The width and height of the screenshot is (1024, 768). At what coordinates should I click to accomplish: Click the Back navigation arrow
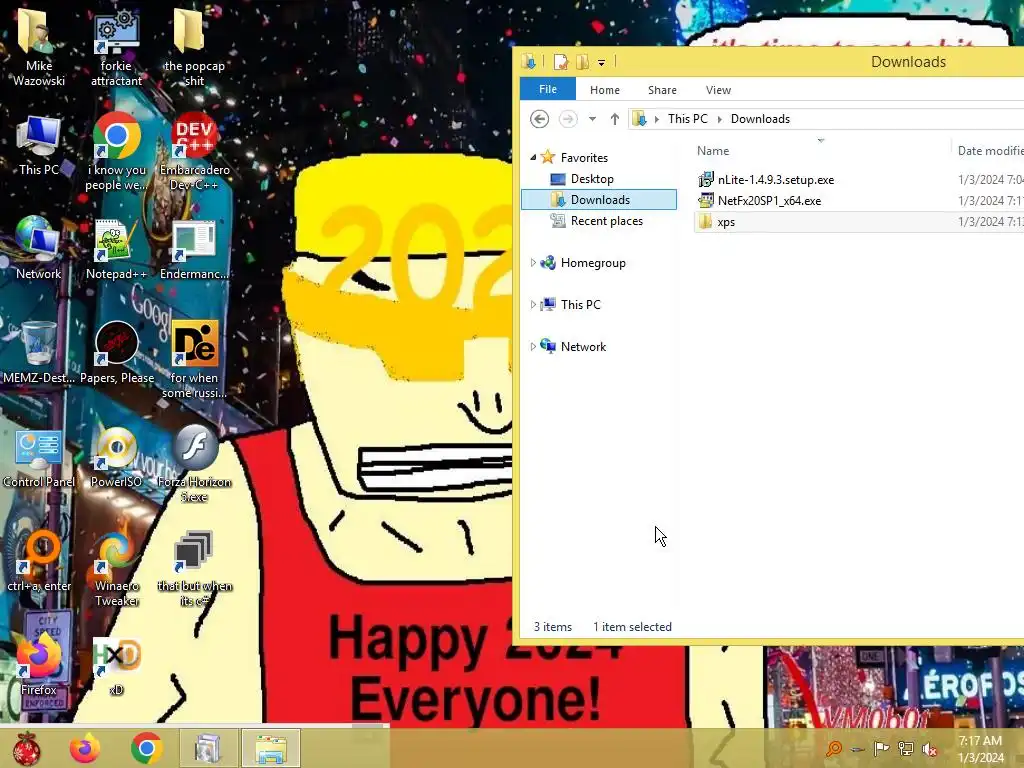(x=539, y=119)
